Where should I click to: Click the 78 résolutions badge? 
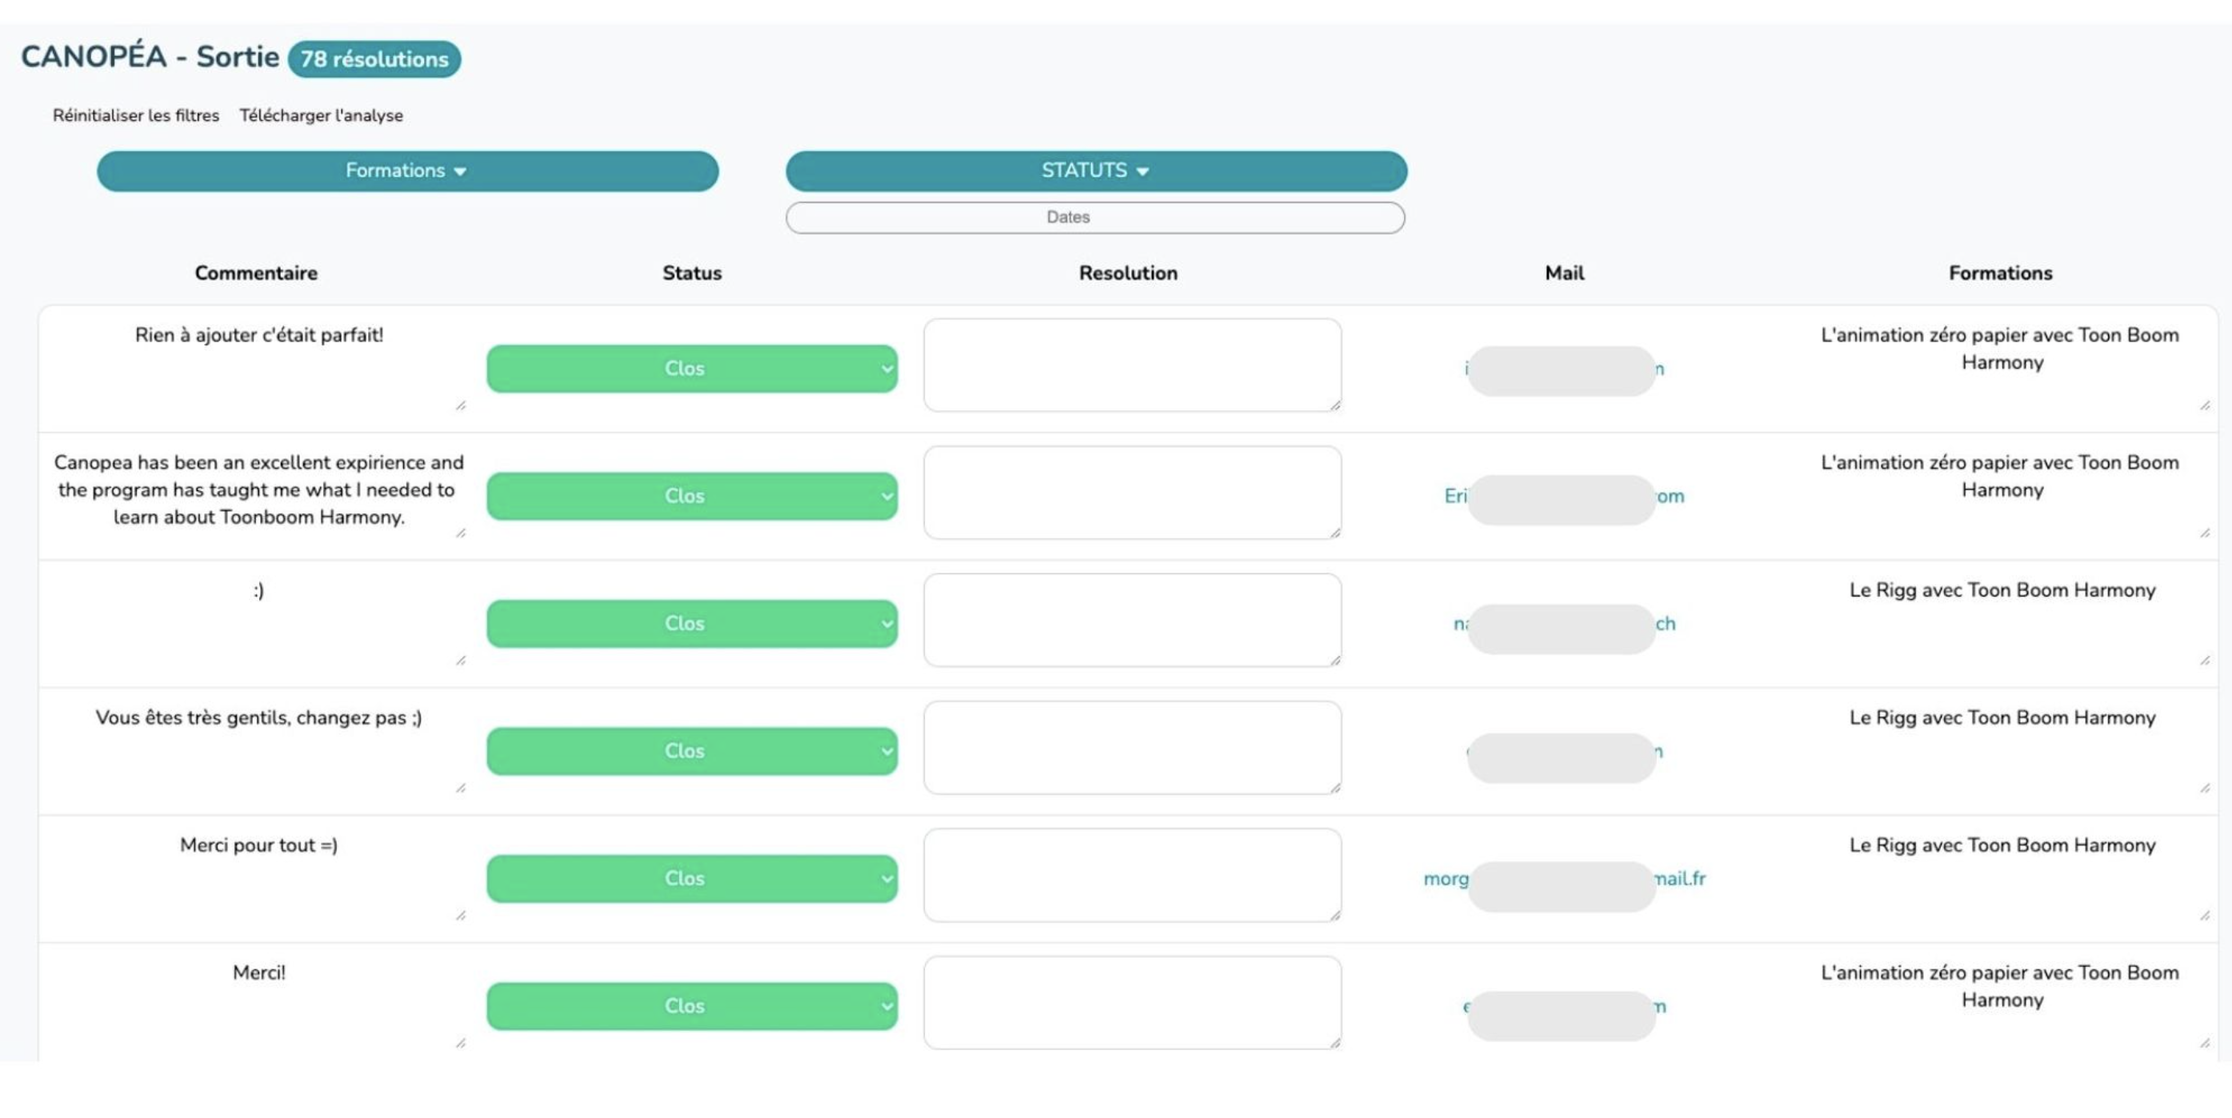(x=374, y=59)
